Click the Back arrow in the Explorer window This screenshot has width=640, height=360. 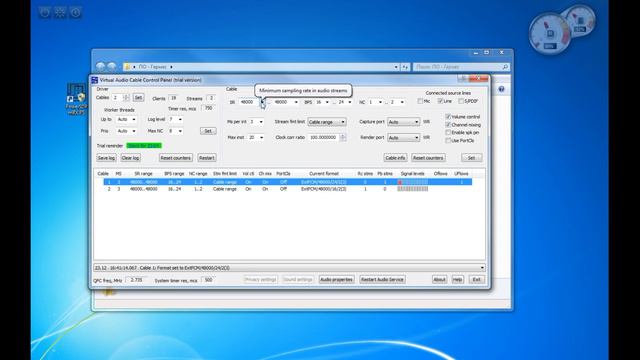click(101, 67)
